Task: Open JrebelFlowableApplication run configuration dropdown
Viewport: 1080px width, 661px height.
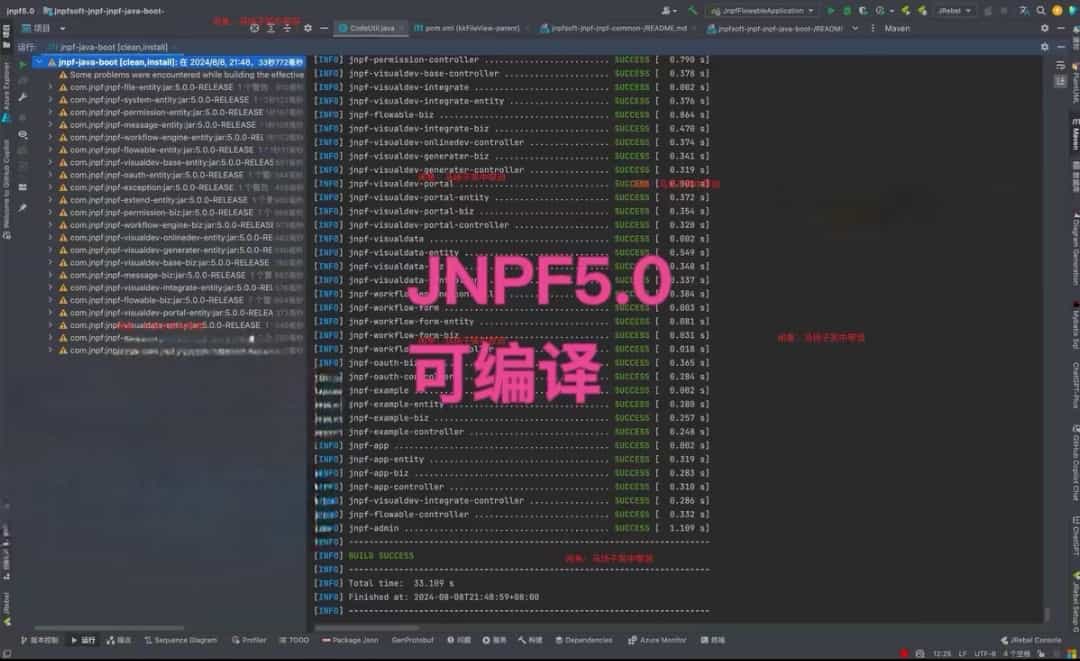Action: click(x=762, y=10)
